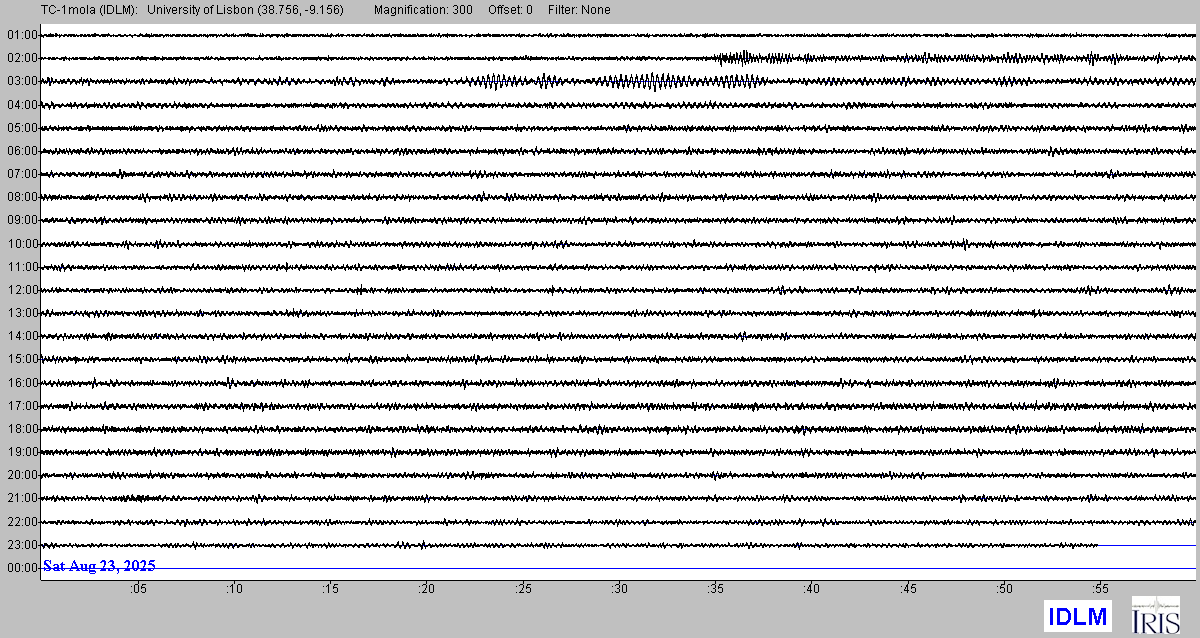Click the :15 minute axis tick label
This screenshot has height=638, width=1200.
pyautogui.click(x=330, y=589)
